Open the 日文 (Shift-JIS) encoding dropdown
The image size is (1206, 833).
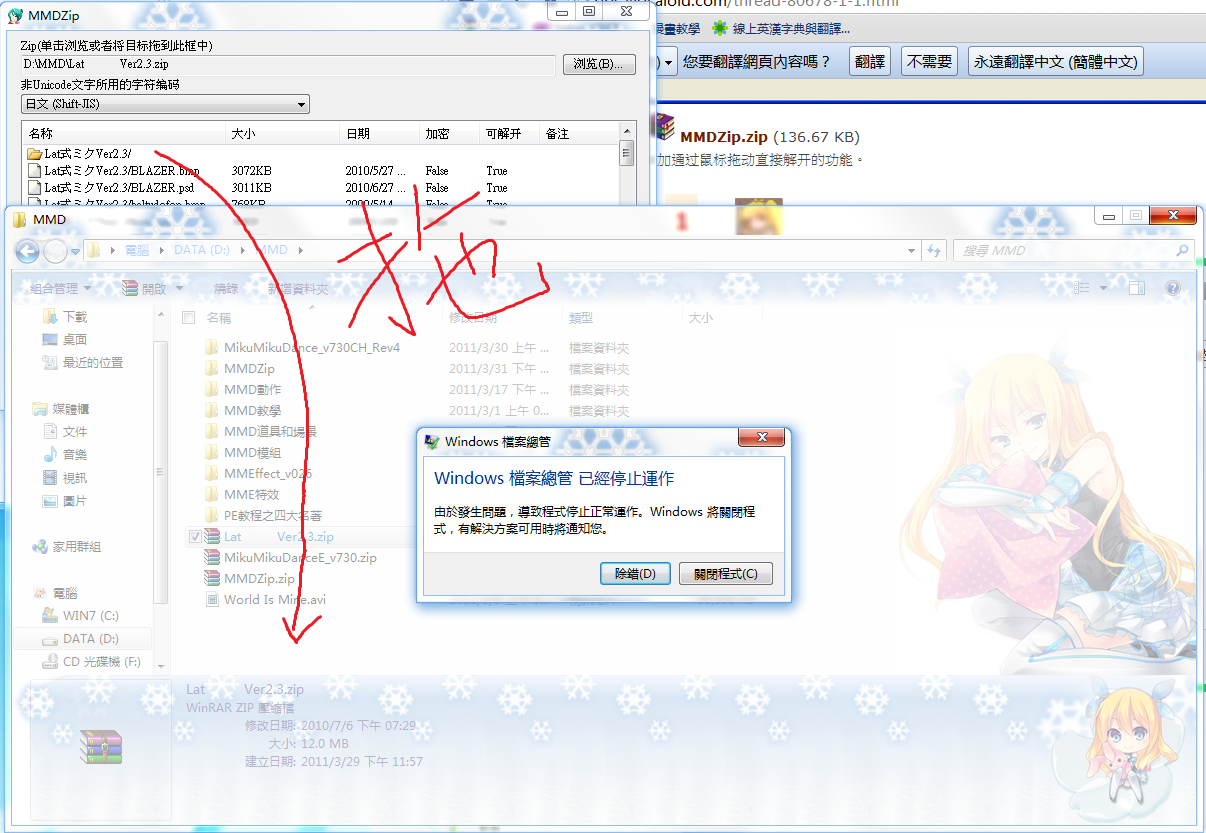(x=165, y=104)
